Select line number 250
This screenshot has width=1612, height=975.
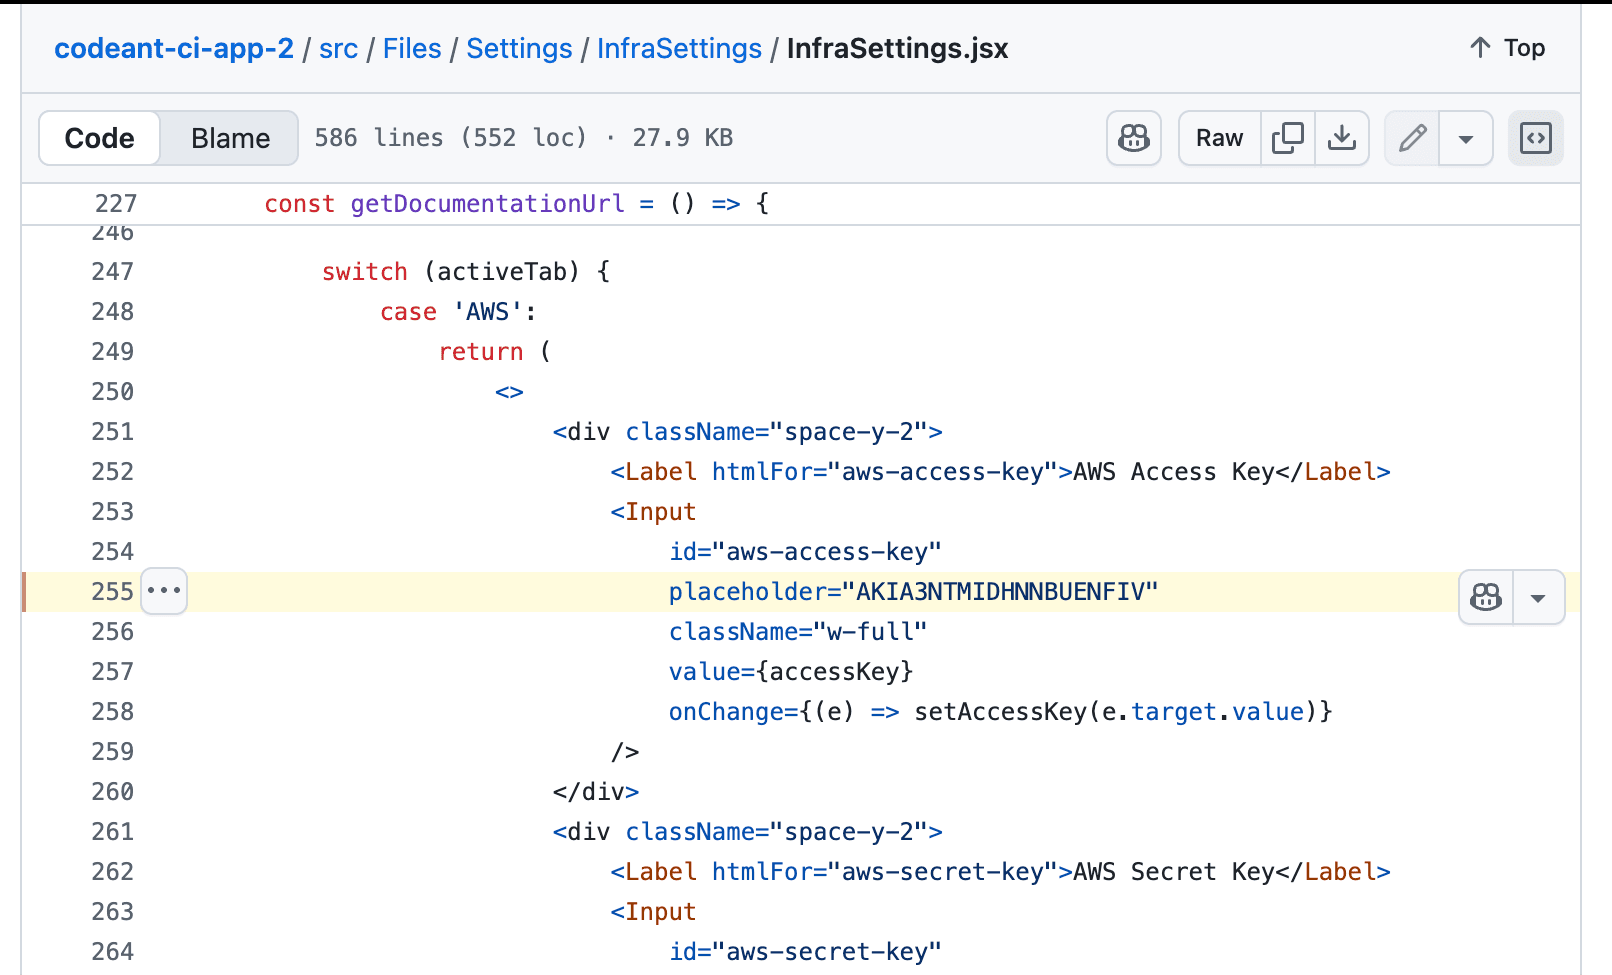[112, 391]
